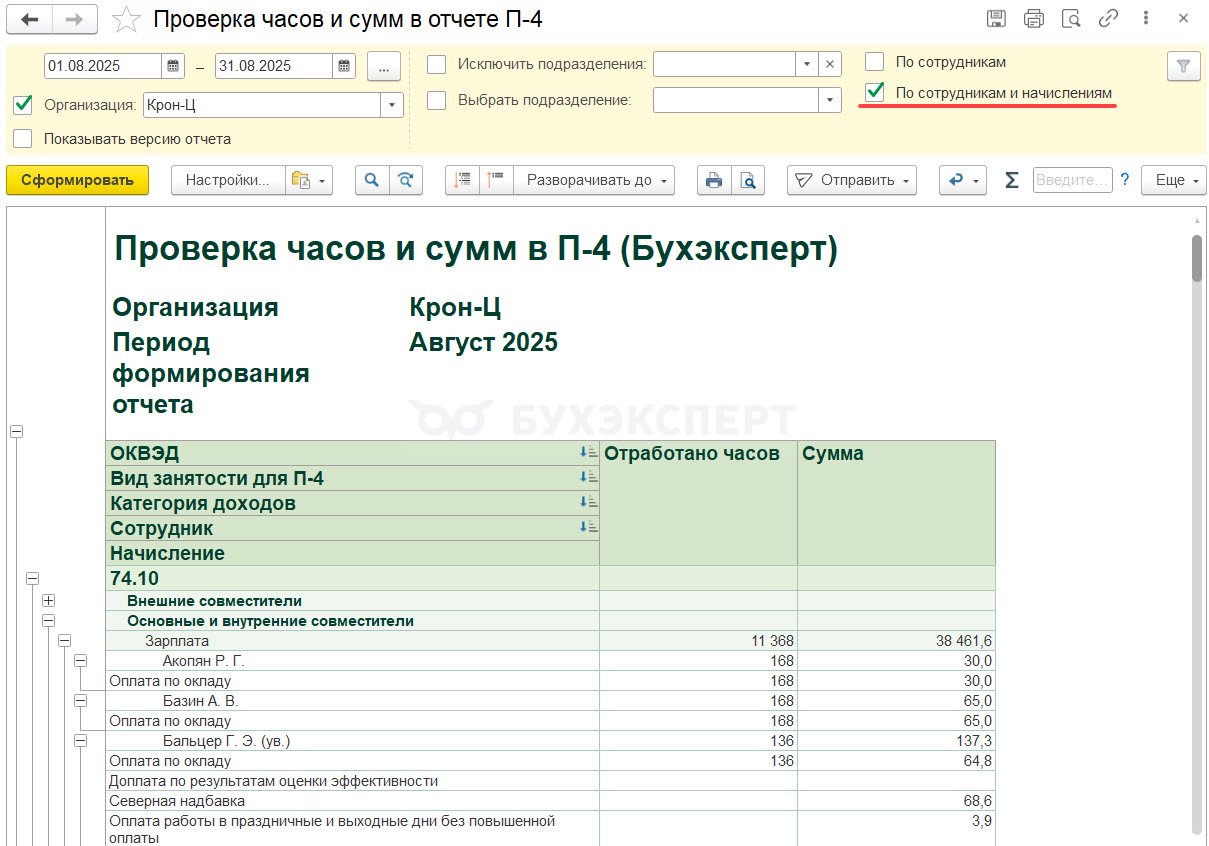Viewport: 1209px width, 846px height.
Task: Click the find (magnifier) toolbar icon
Action: 372,180
